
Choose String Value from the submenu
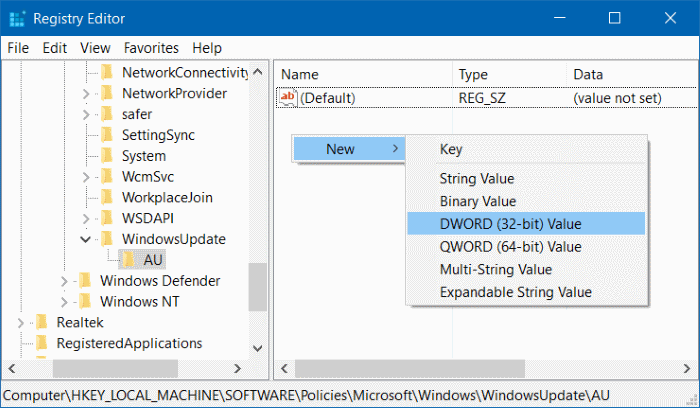coord(526,179)
